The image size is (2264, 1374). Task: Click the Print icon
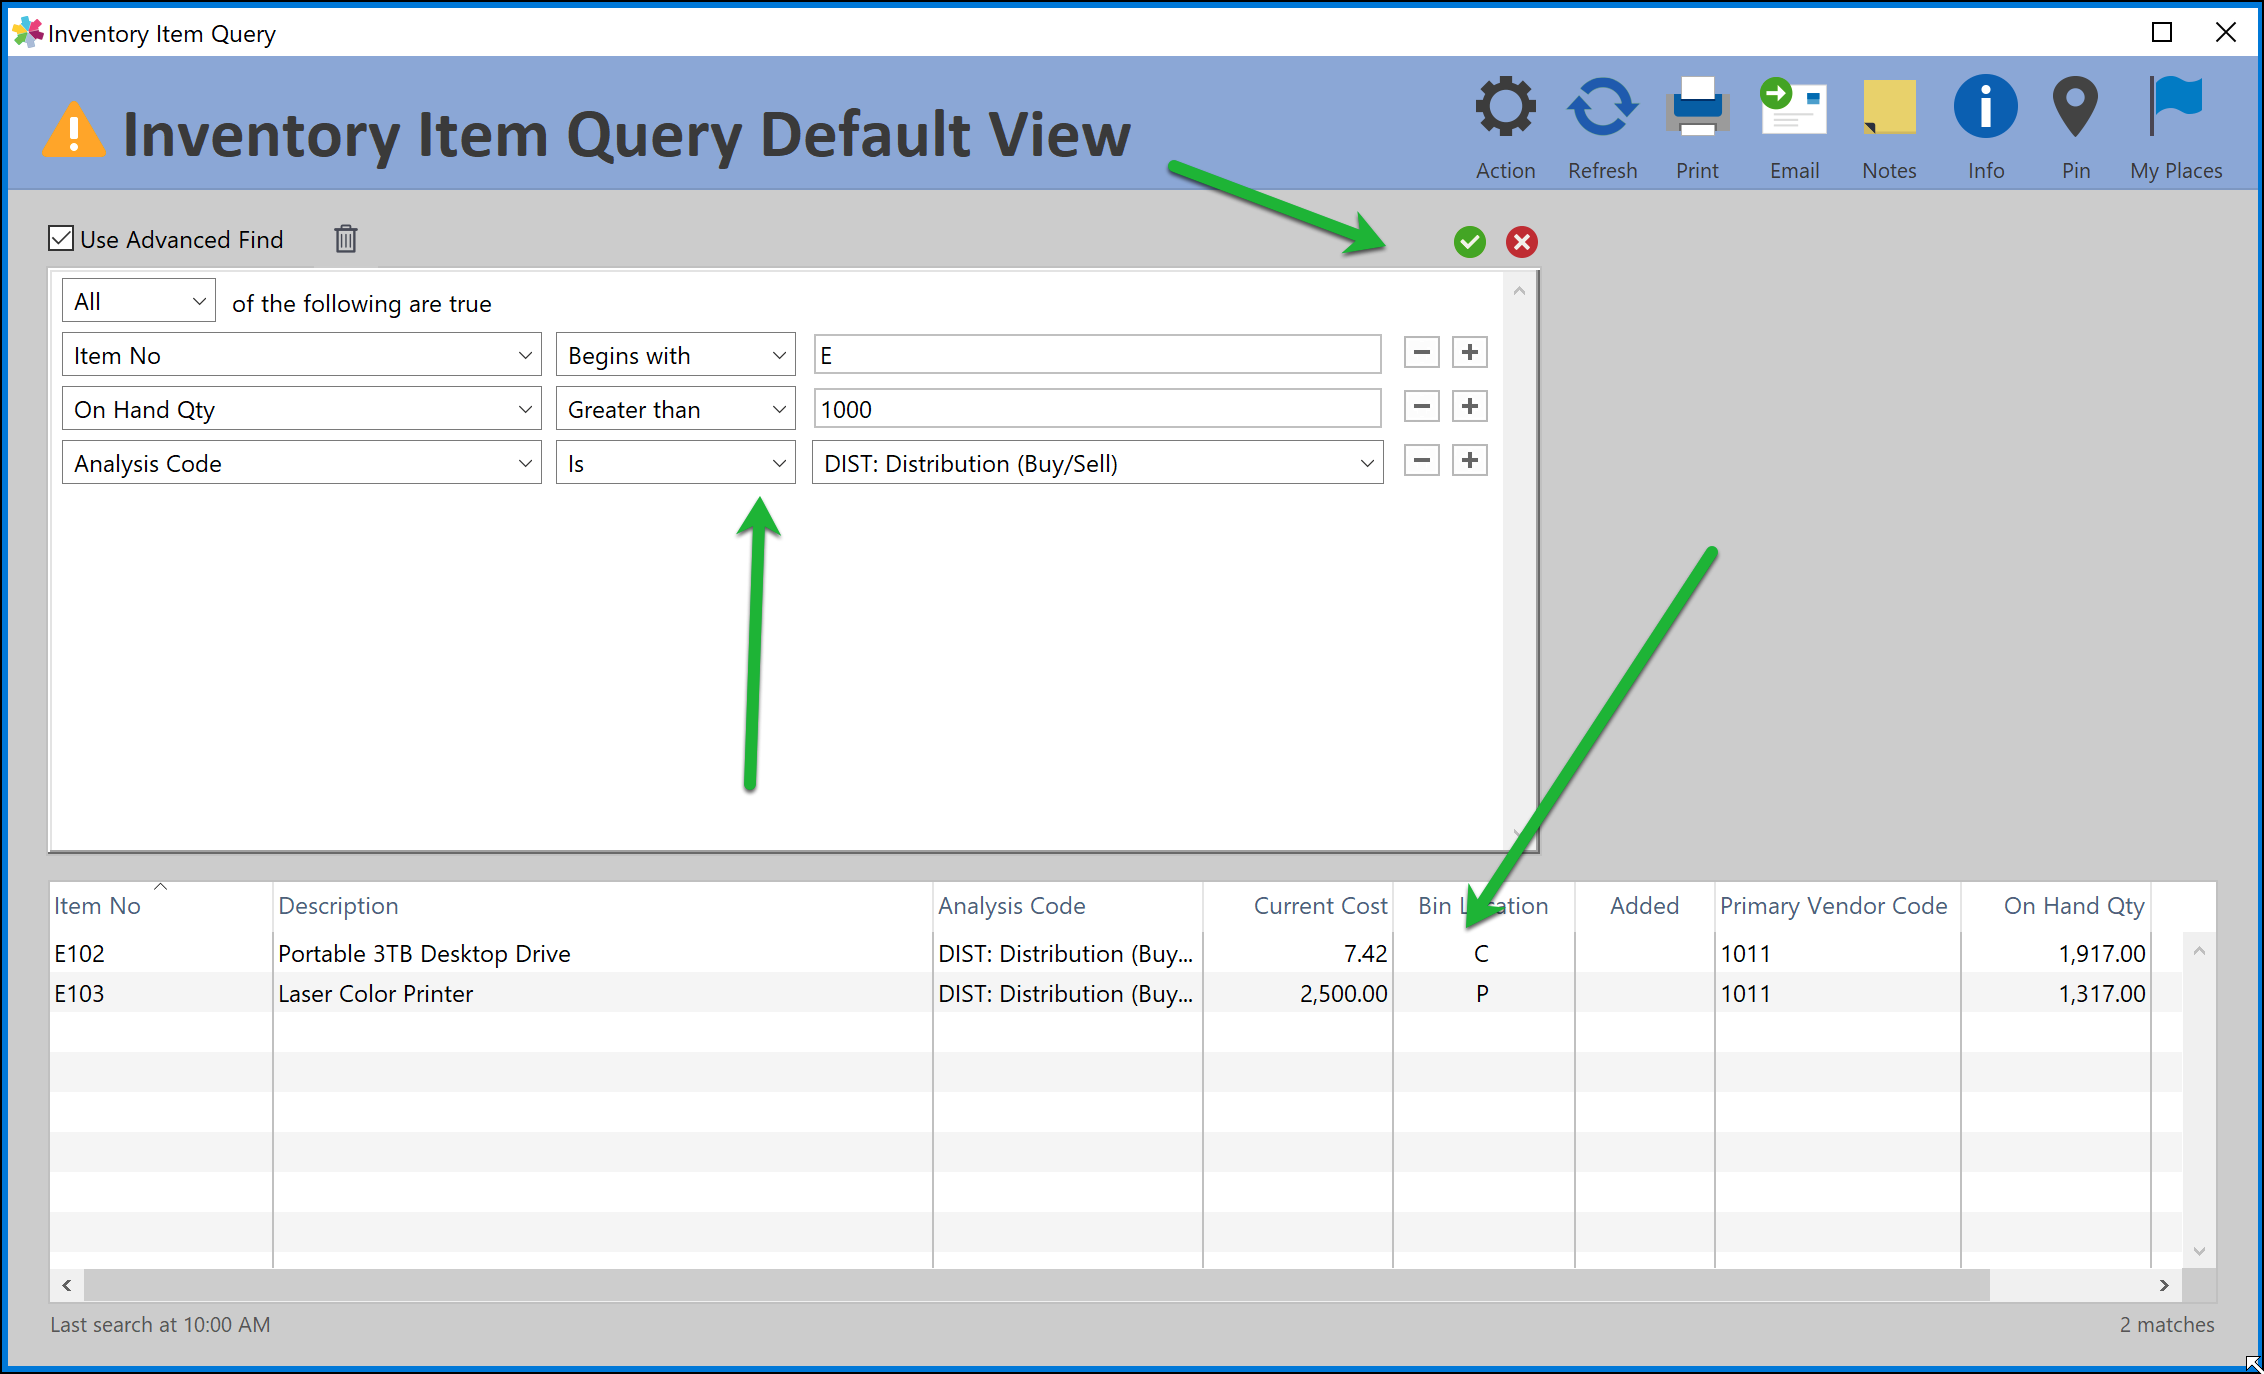[x=1697, y=108]
